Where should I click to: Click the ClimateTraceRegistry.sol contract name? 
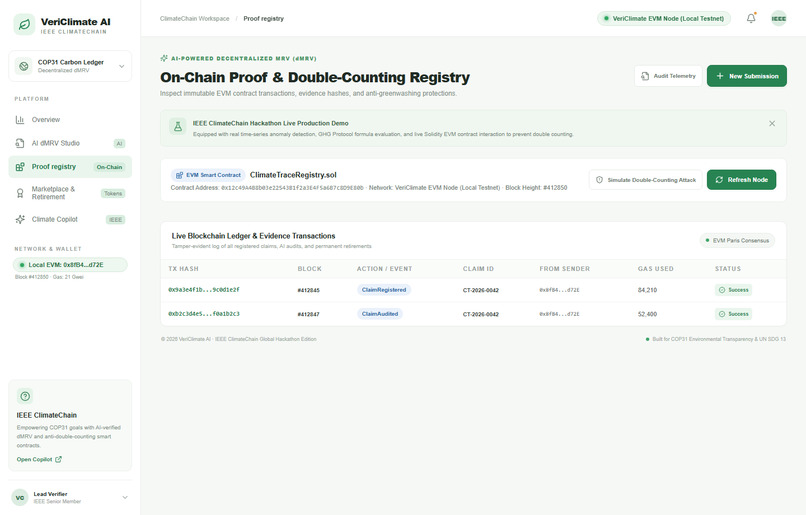293,175
